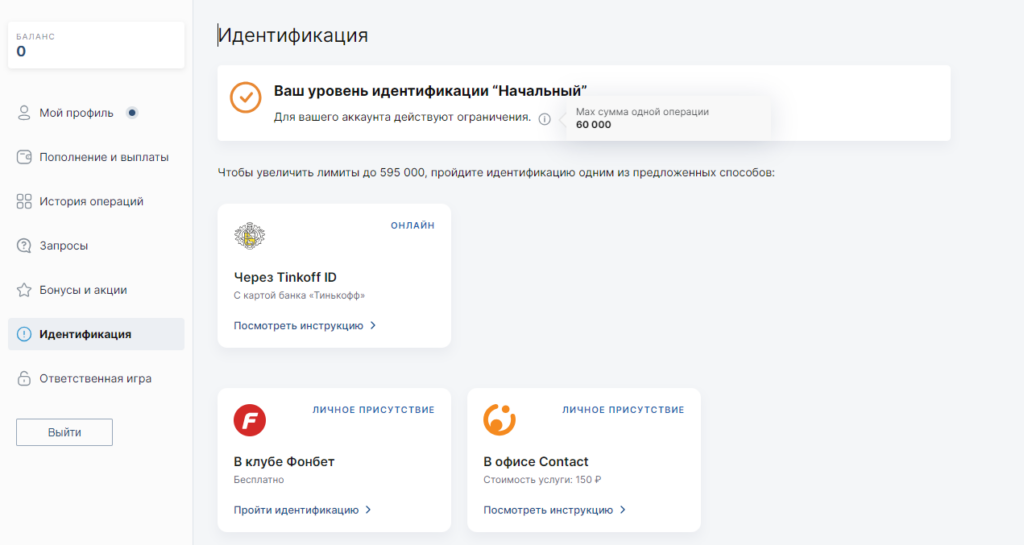
Task: Click the ОНЛАЙН label on Tinkoff card
Action: pos(413,225)
